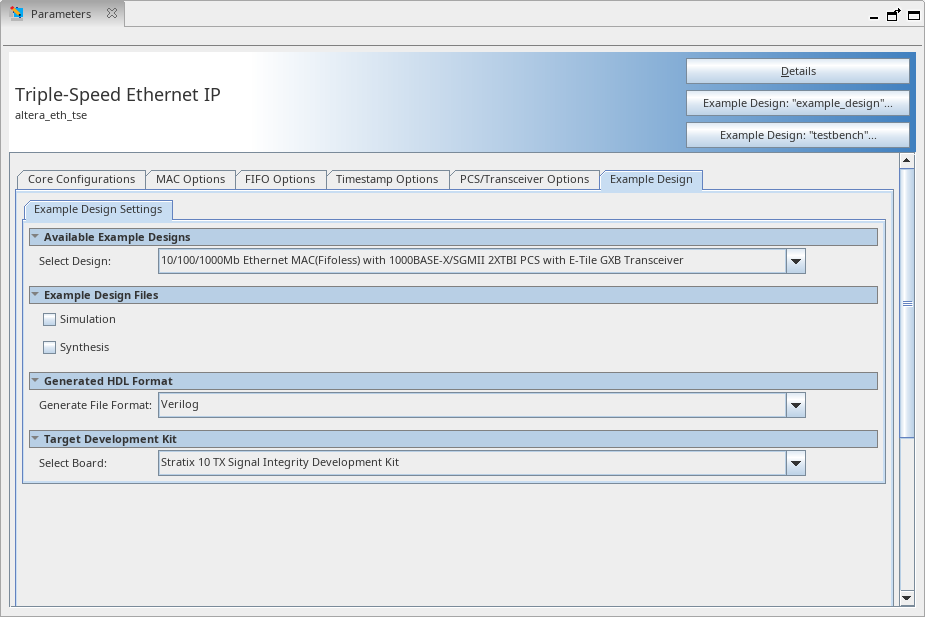Collapse the Target Development Kit section

(x=35, y=438)
